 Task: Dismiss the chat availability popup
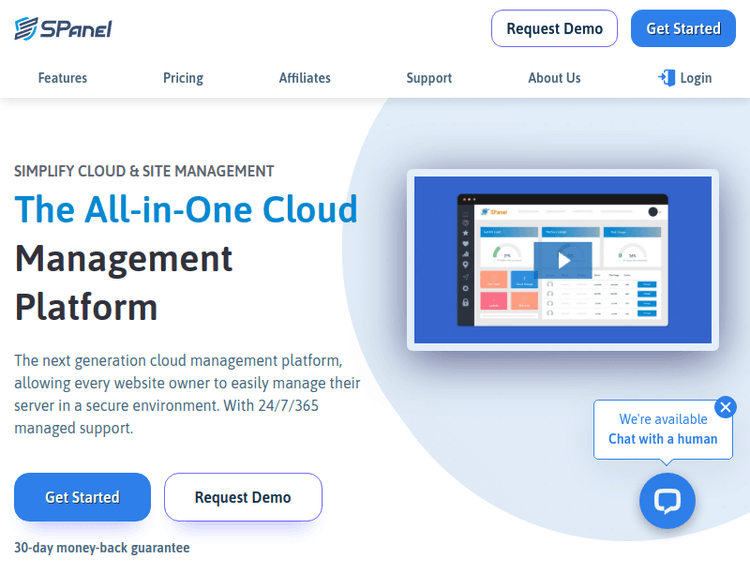point(726,406)
